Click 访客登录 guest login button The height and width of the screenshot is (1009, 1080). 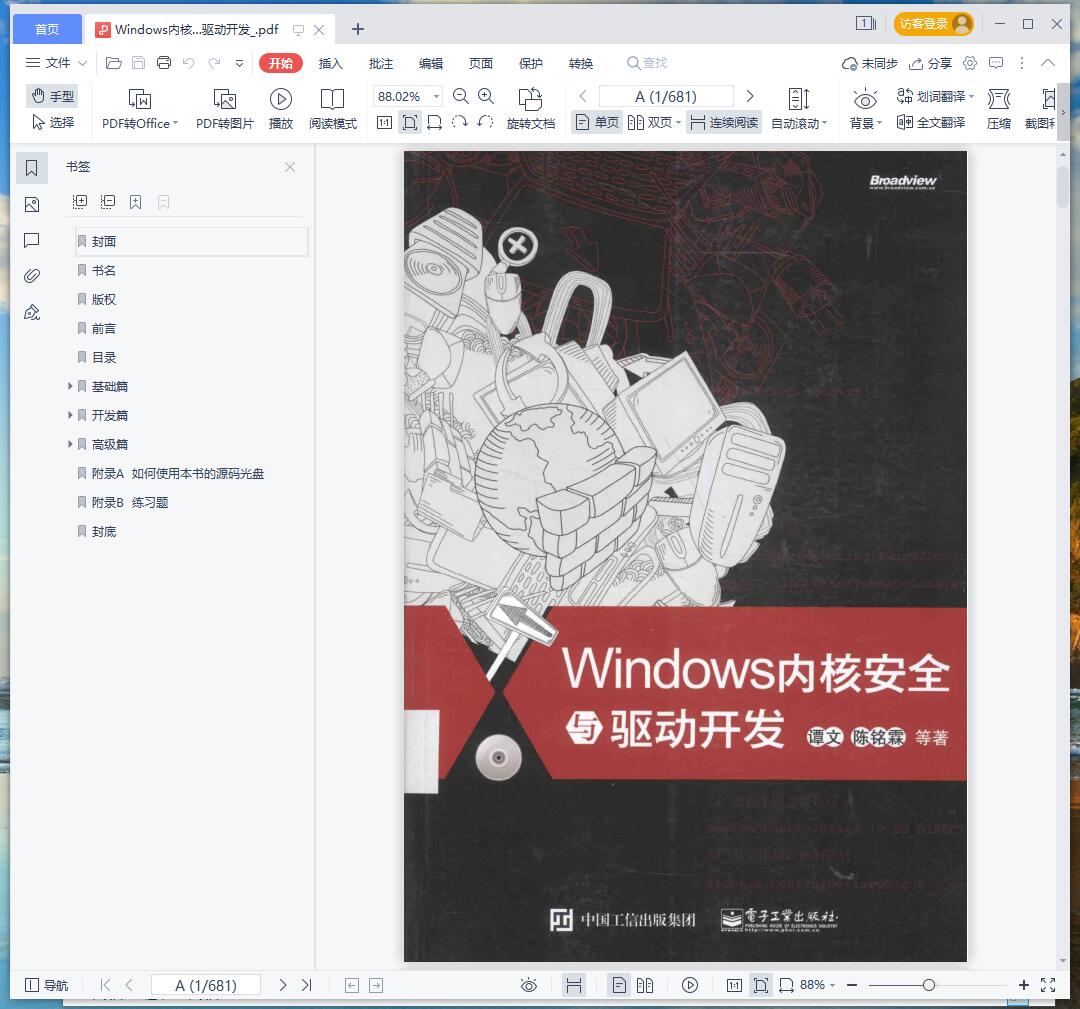(x=933, y=24)
